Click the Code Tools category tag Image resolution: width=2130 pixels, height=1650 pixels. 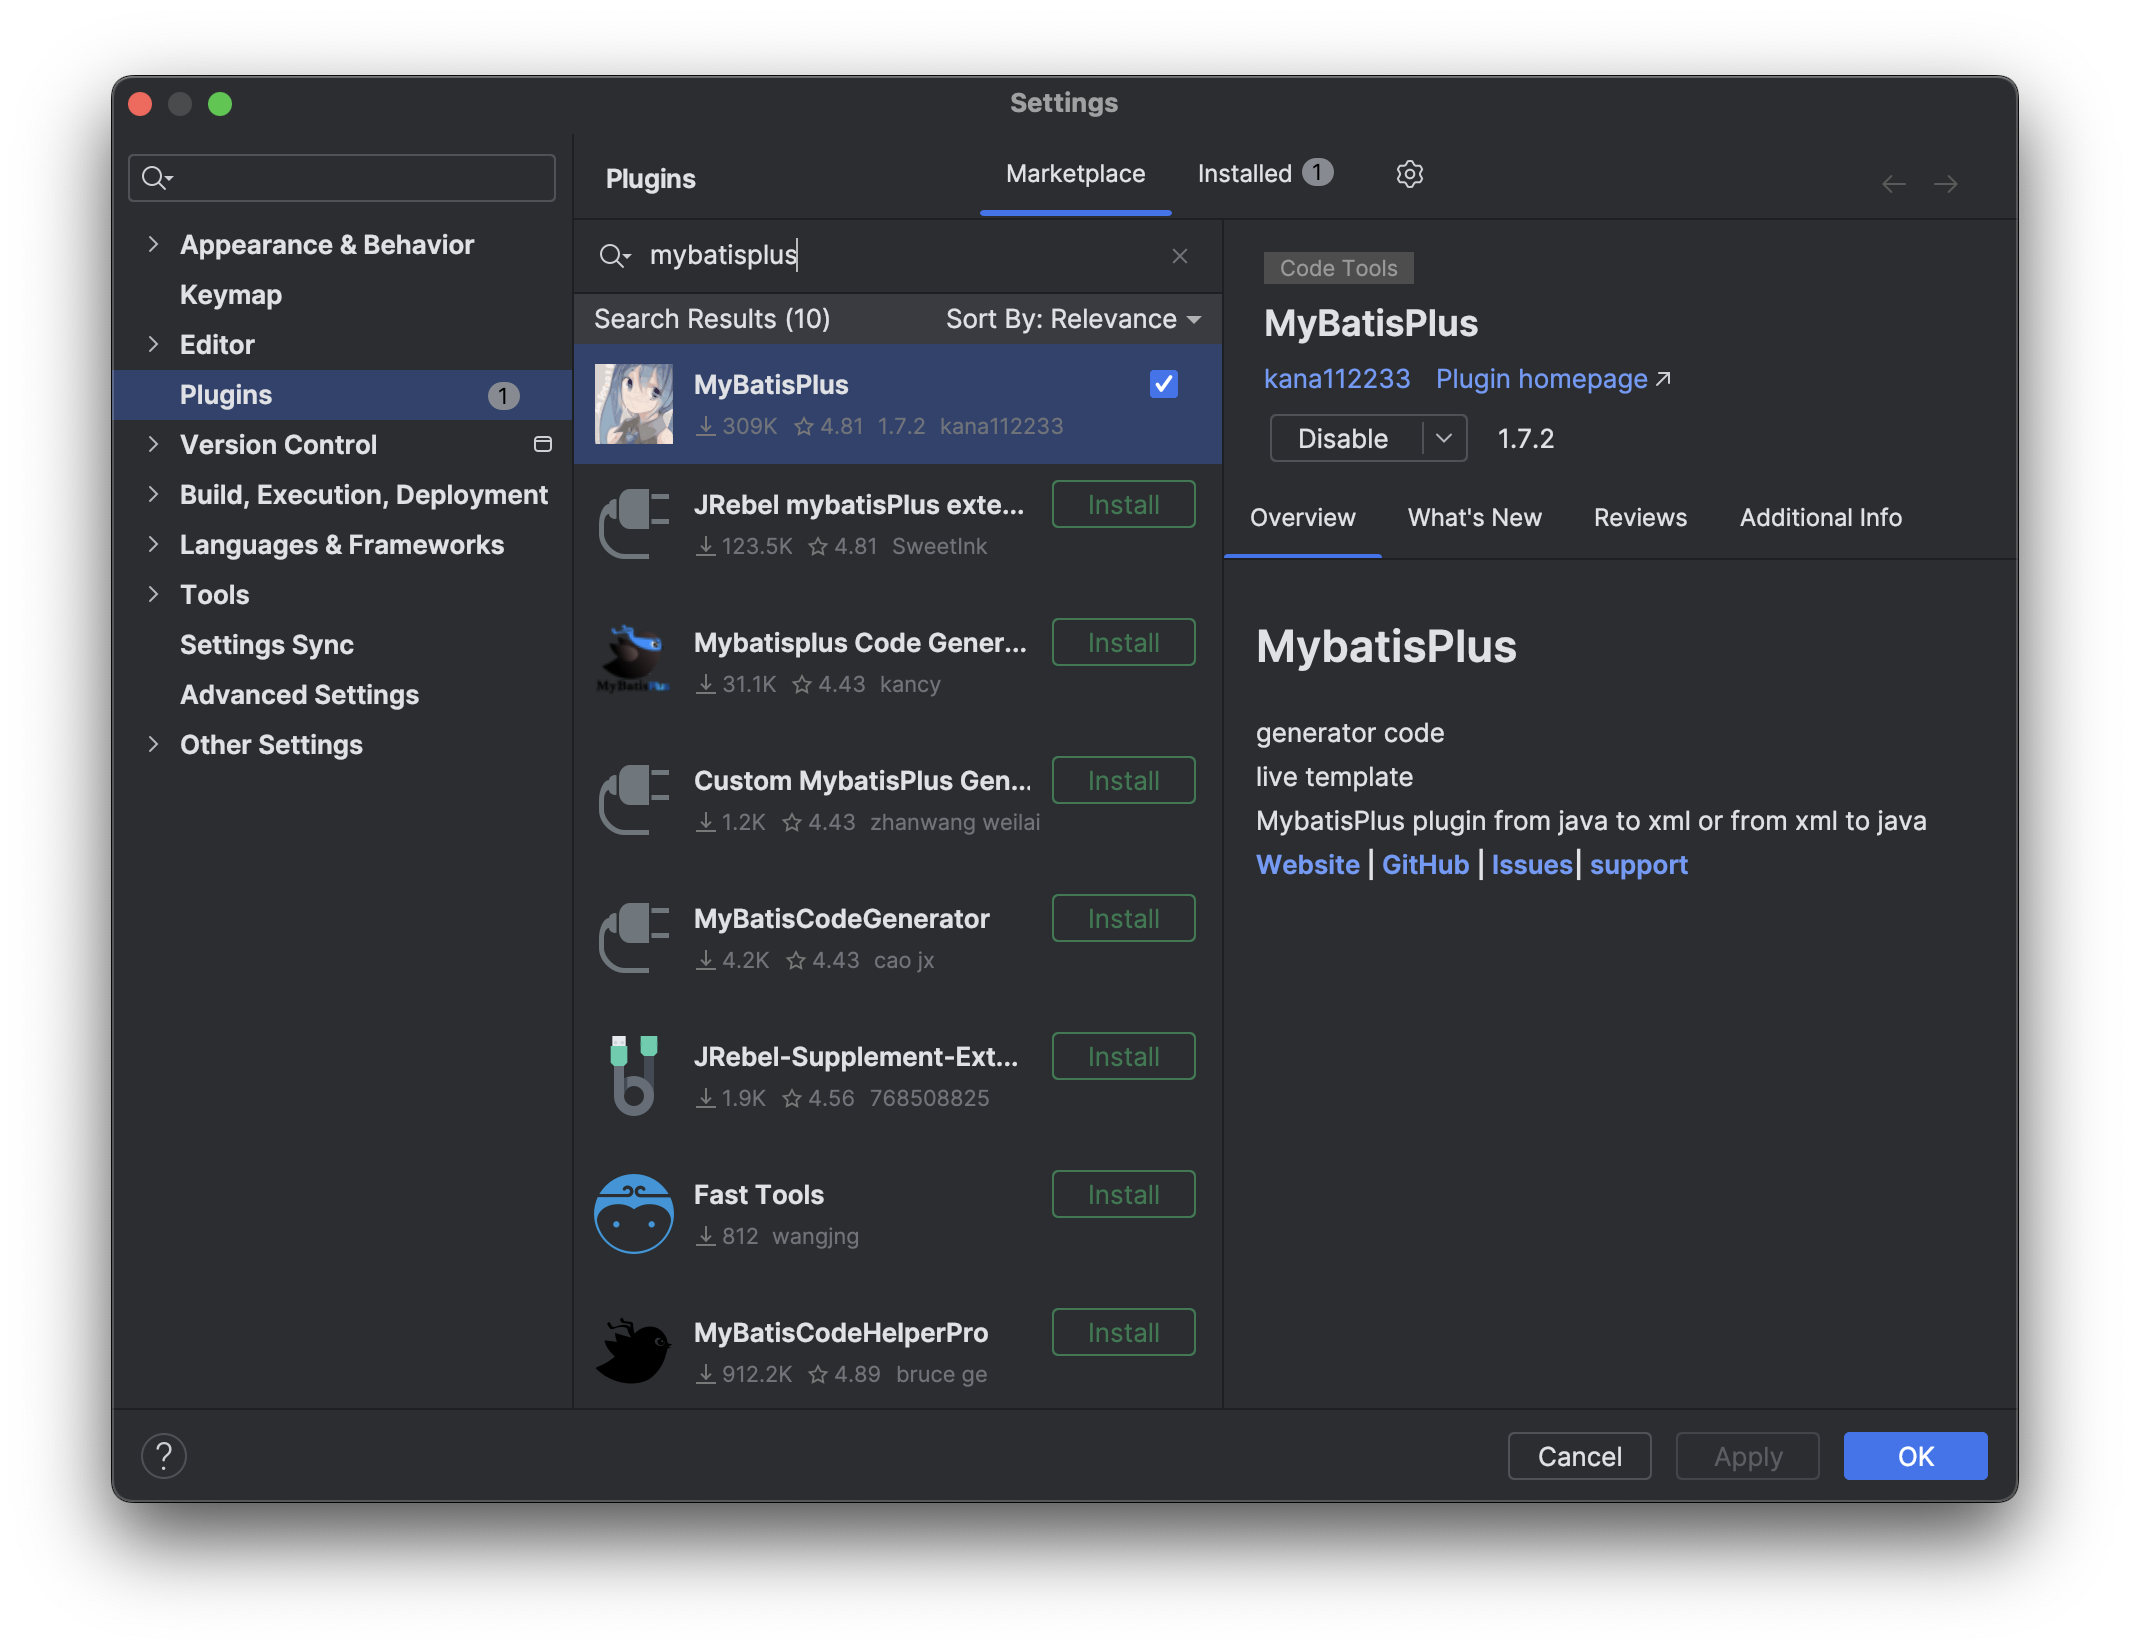1338,268
